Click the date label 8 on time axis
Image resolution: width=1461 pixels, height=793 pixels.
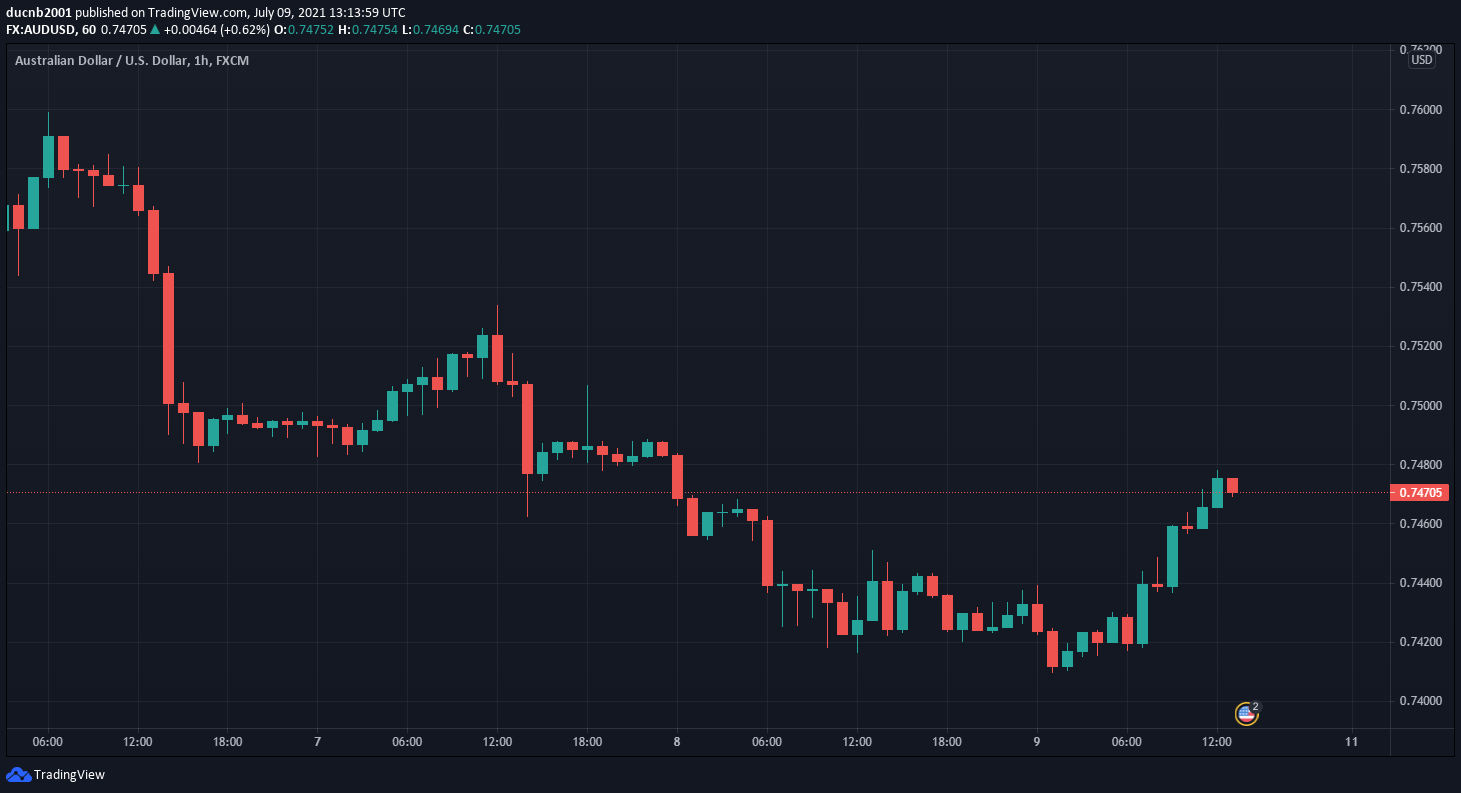coord(677,742)
